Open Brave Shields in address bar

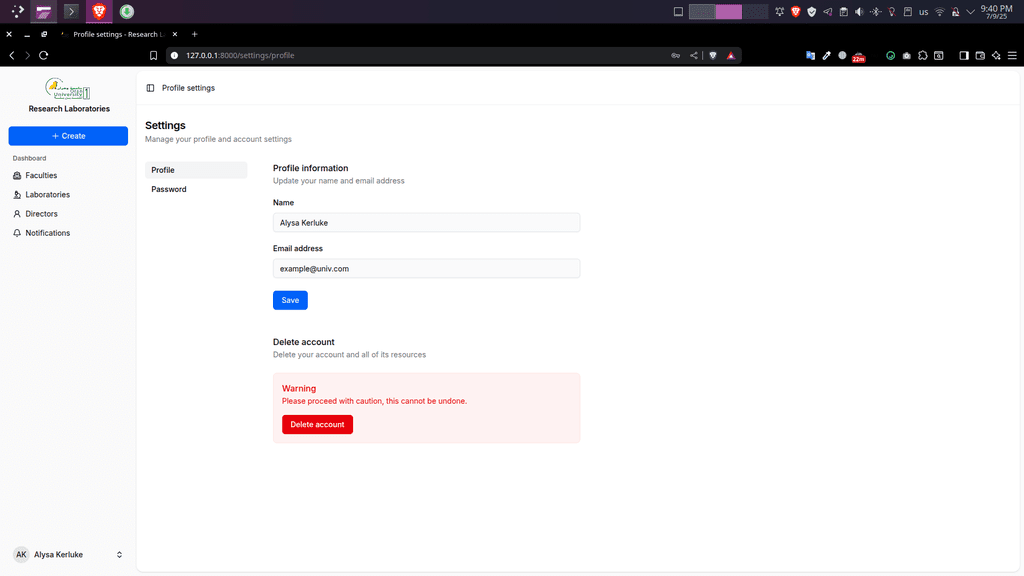(x=713, y=56)
